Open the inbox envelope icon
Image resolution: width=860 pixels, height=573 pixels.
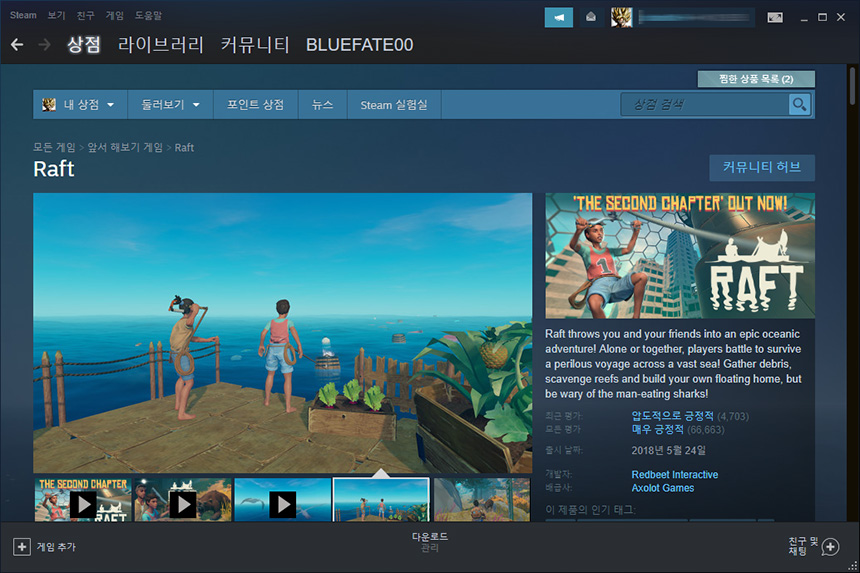click(591, 18)
